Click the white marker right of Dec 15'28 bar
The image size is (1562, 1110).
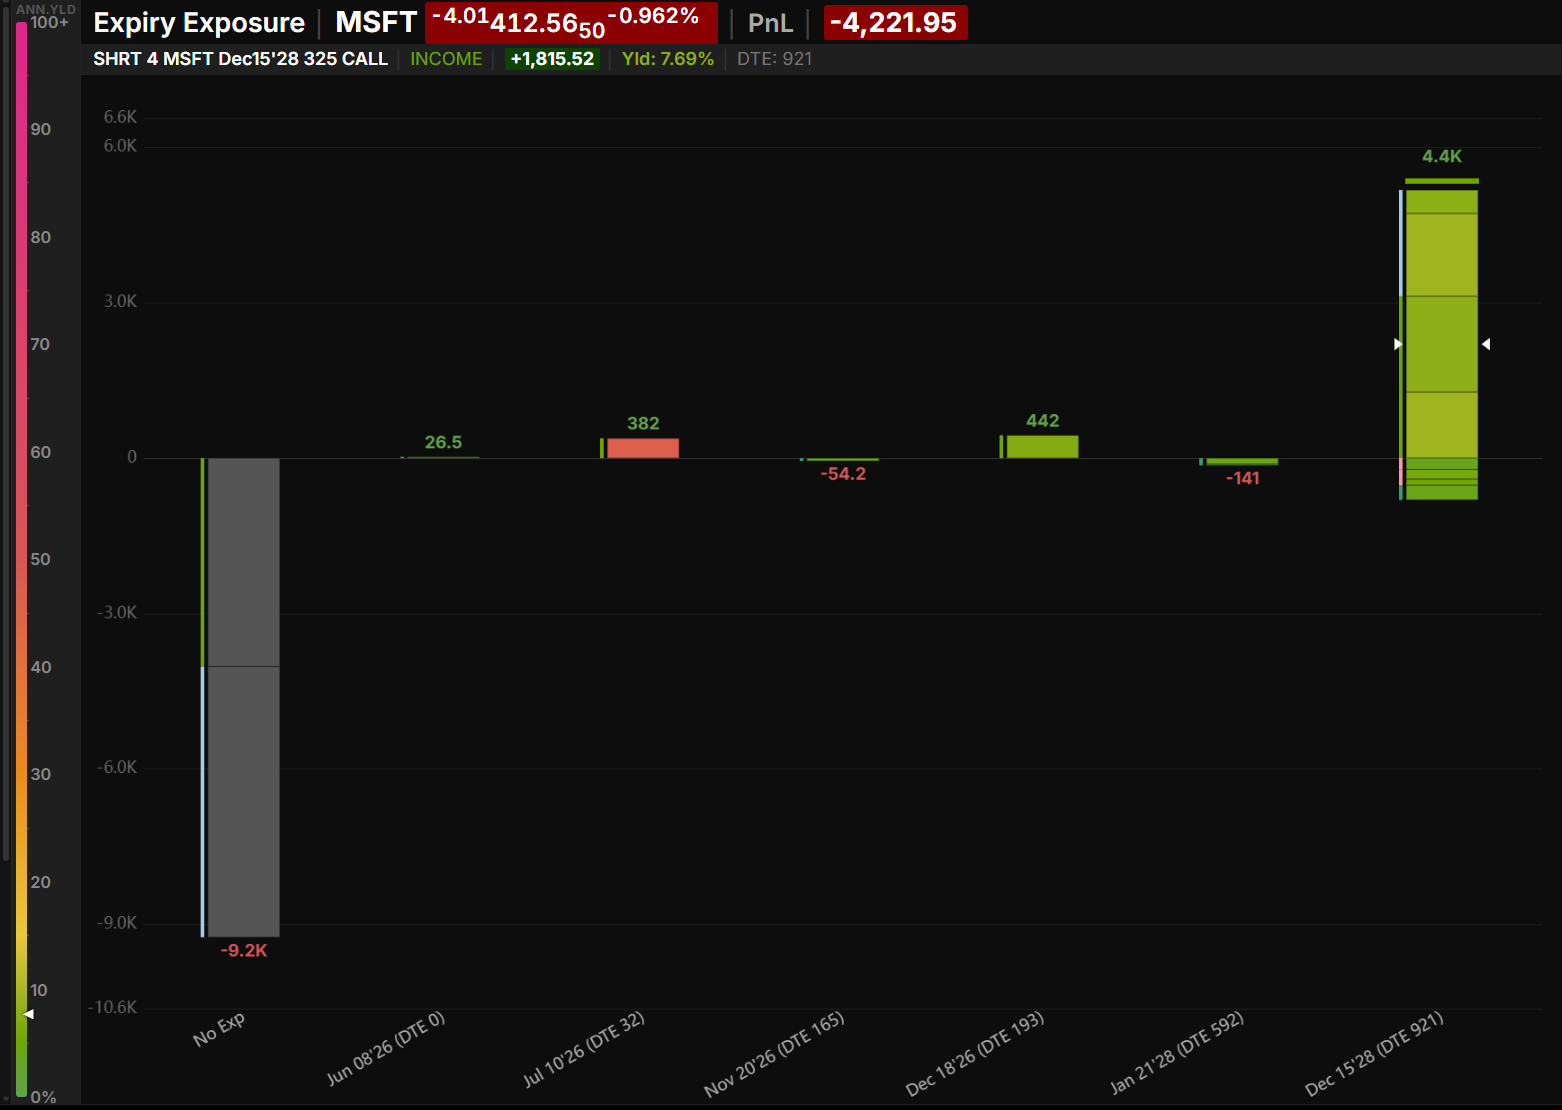click(x=1486, y=344)
